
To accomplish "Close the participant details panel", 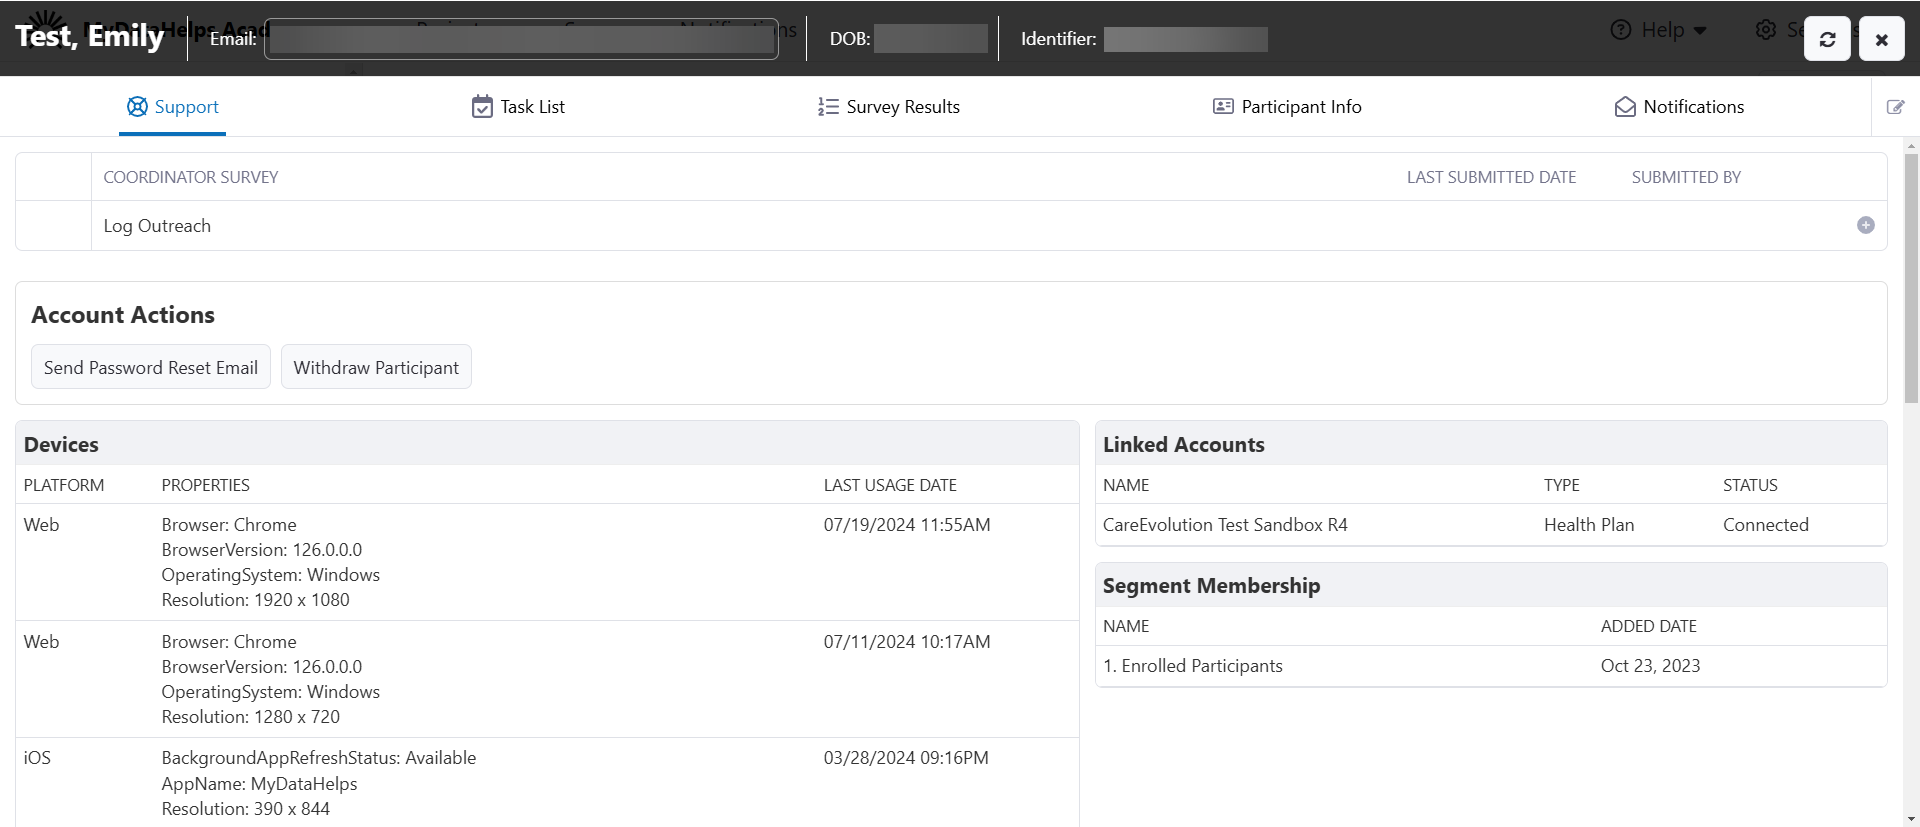I will [x=1881, y=39].
